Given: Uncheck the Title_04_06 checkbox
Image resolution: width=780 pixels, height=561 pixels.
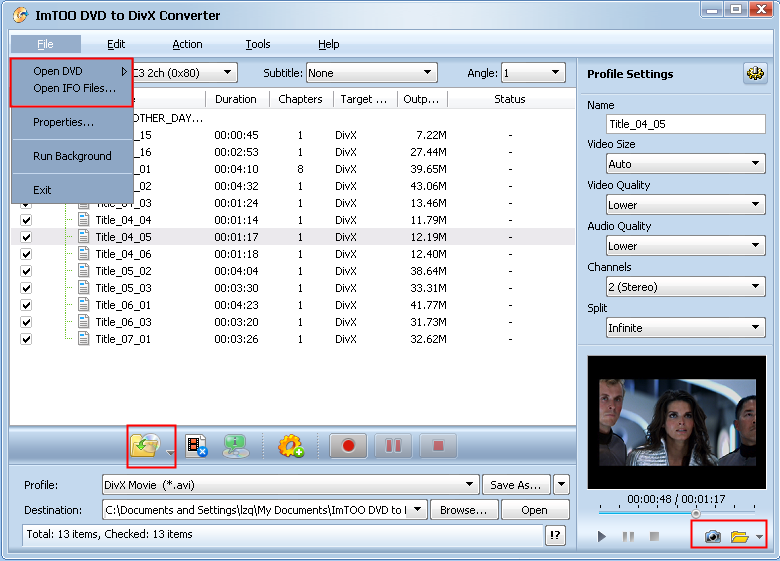Looking at the screenshot, I should click(26, 254).
